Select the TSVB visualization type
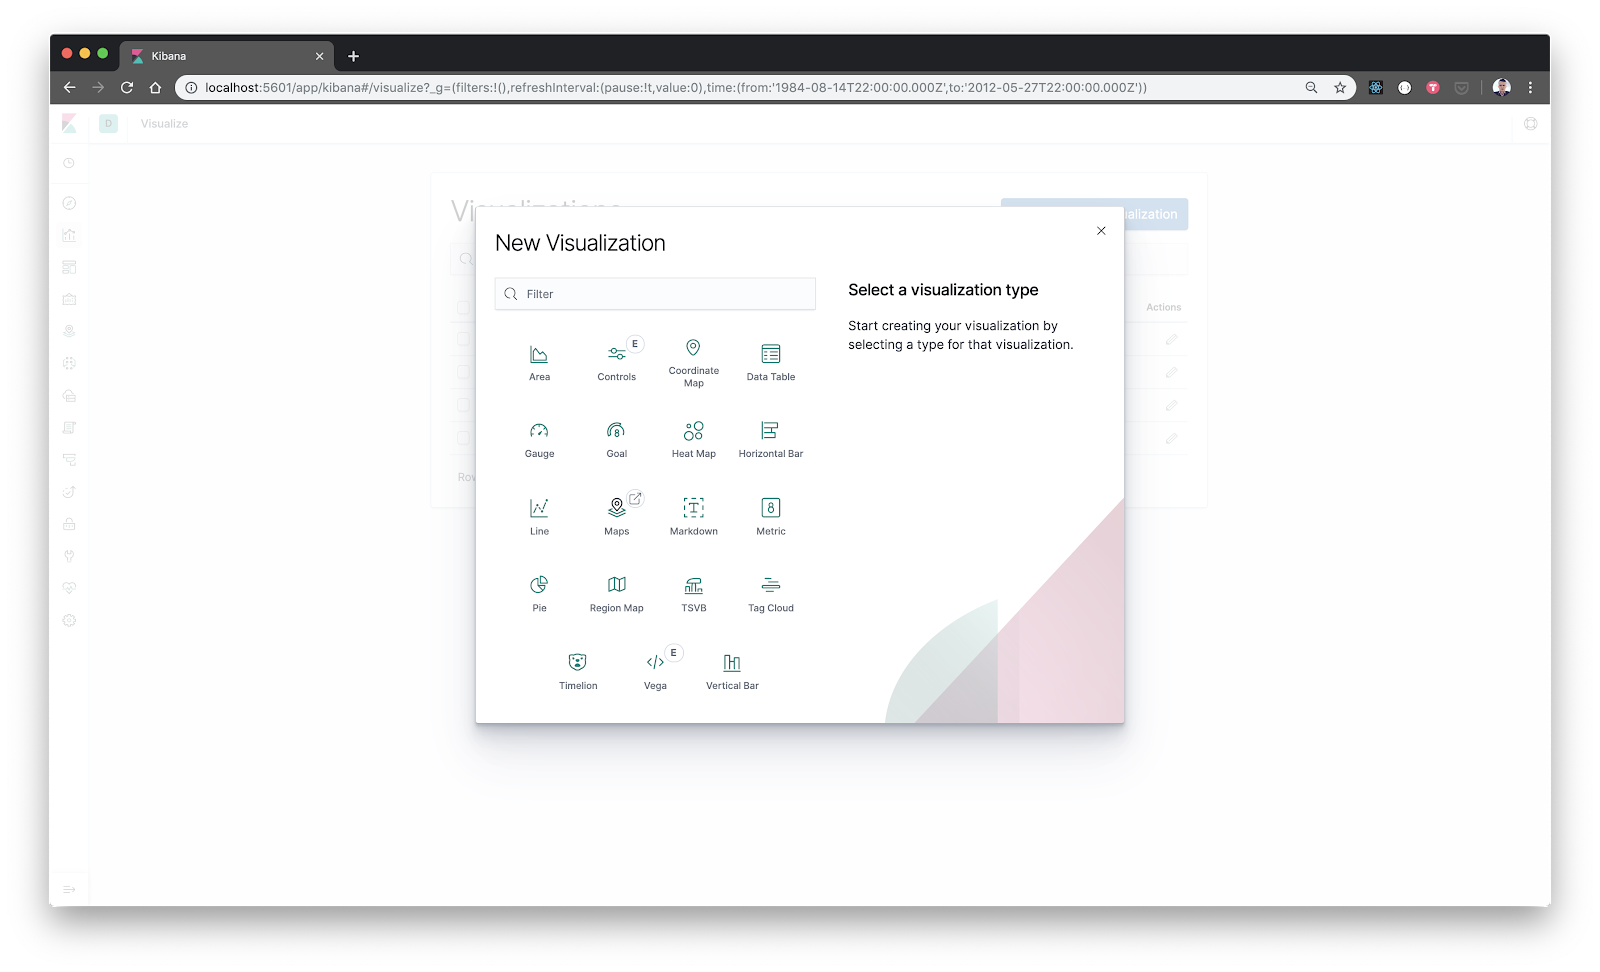The height and width of the screenshot is (972, 1600). tap(693, 593)
